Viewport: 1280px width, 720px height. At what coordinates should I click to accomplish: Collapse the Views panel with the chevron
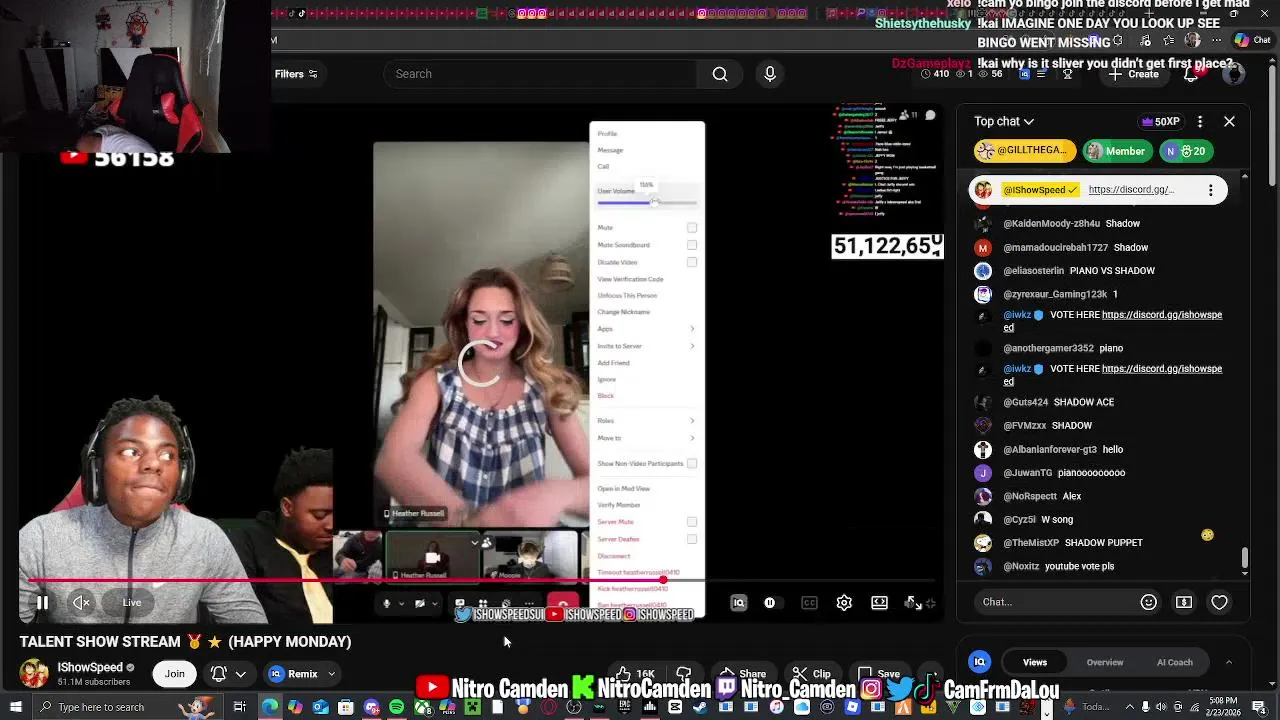pos(1229,662)
